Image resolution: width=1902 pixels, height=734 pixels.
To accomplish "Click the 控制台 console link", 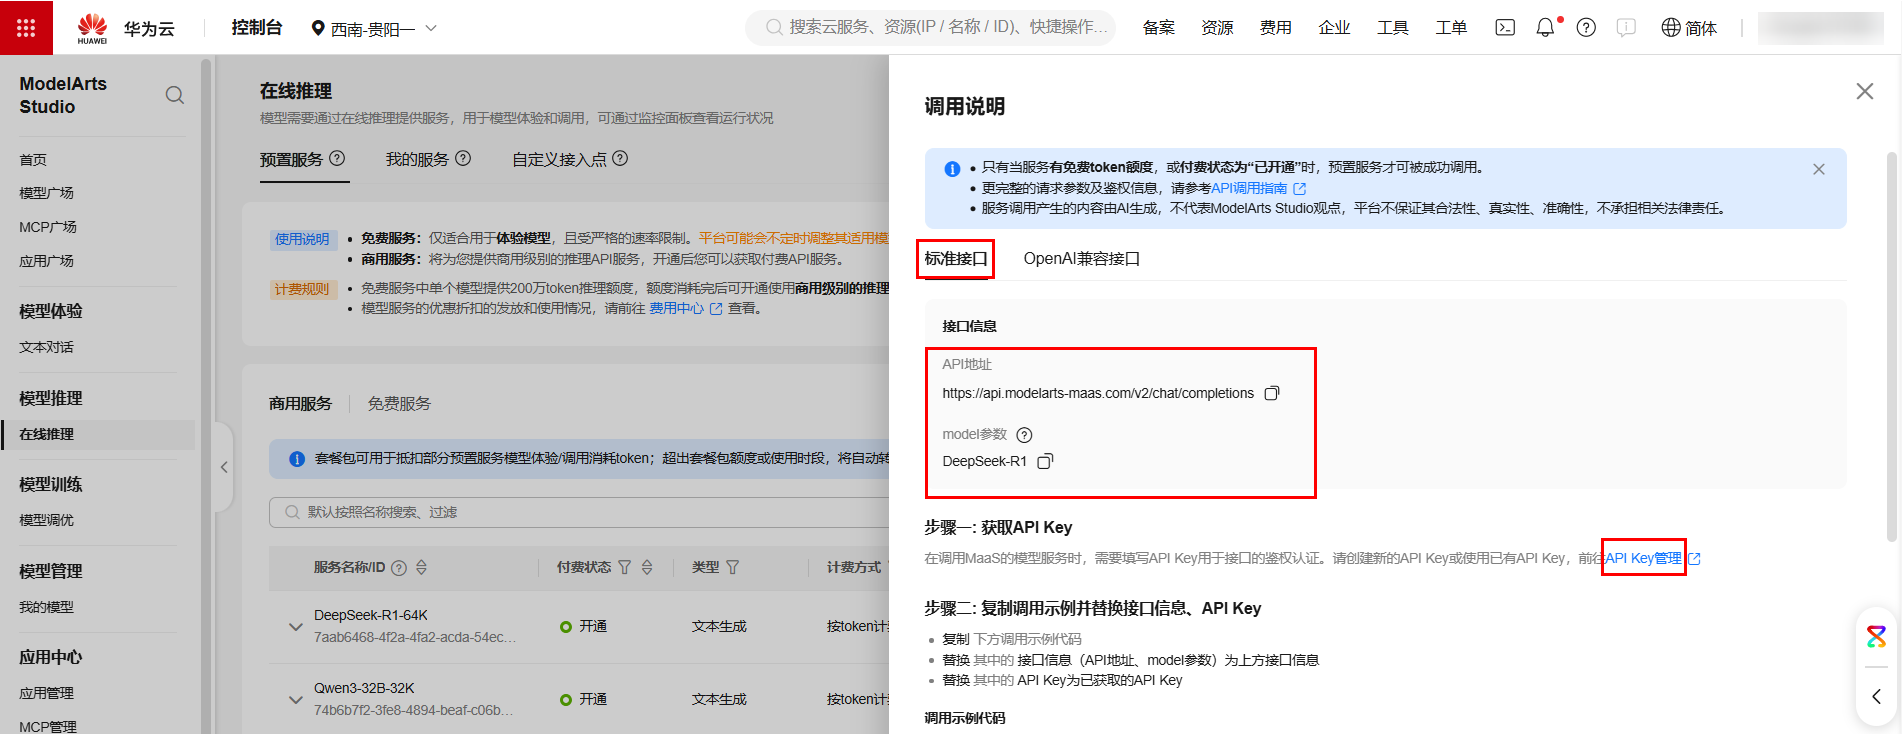I will pyautogui.click(x=257, y=28).
